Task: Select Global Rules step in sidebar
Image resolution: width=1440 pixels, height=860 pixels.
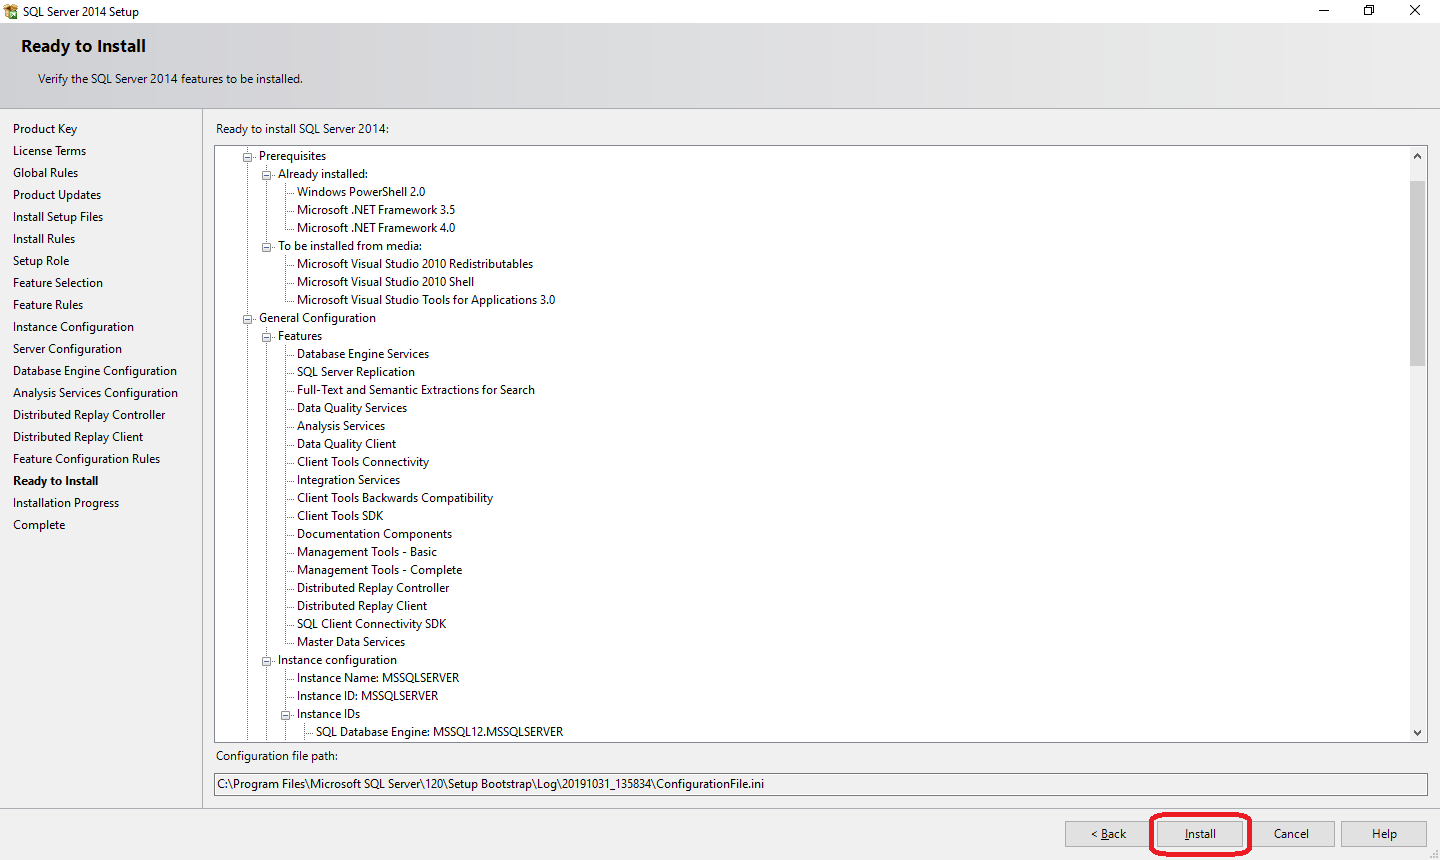Action: click(45, 173)
